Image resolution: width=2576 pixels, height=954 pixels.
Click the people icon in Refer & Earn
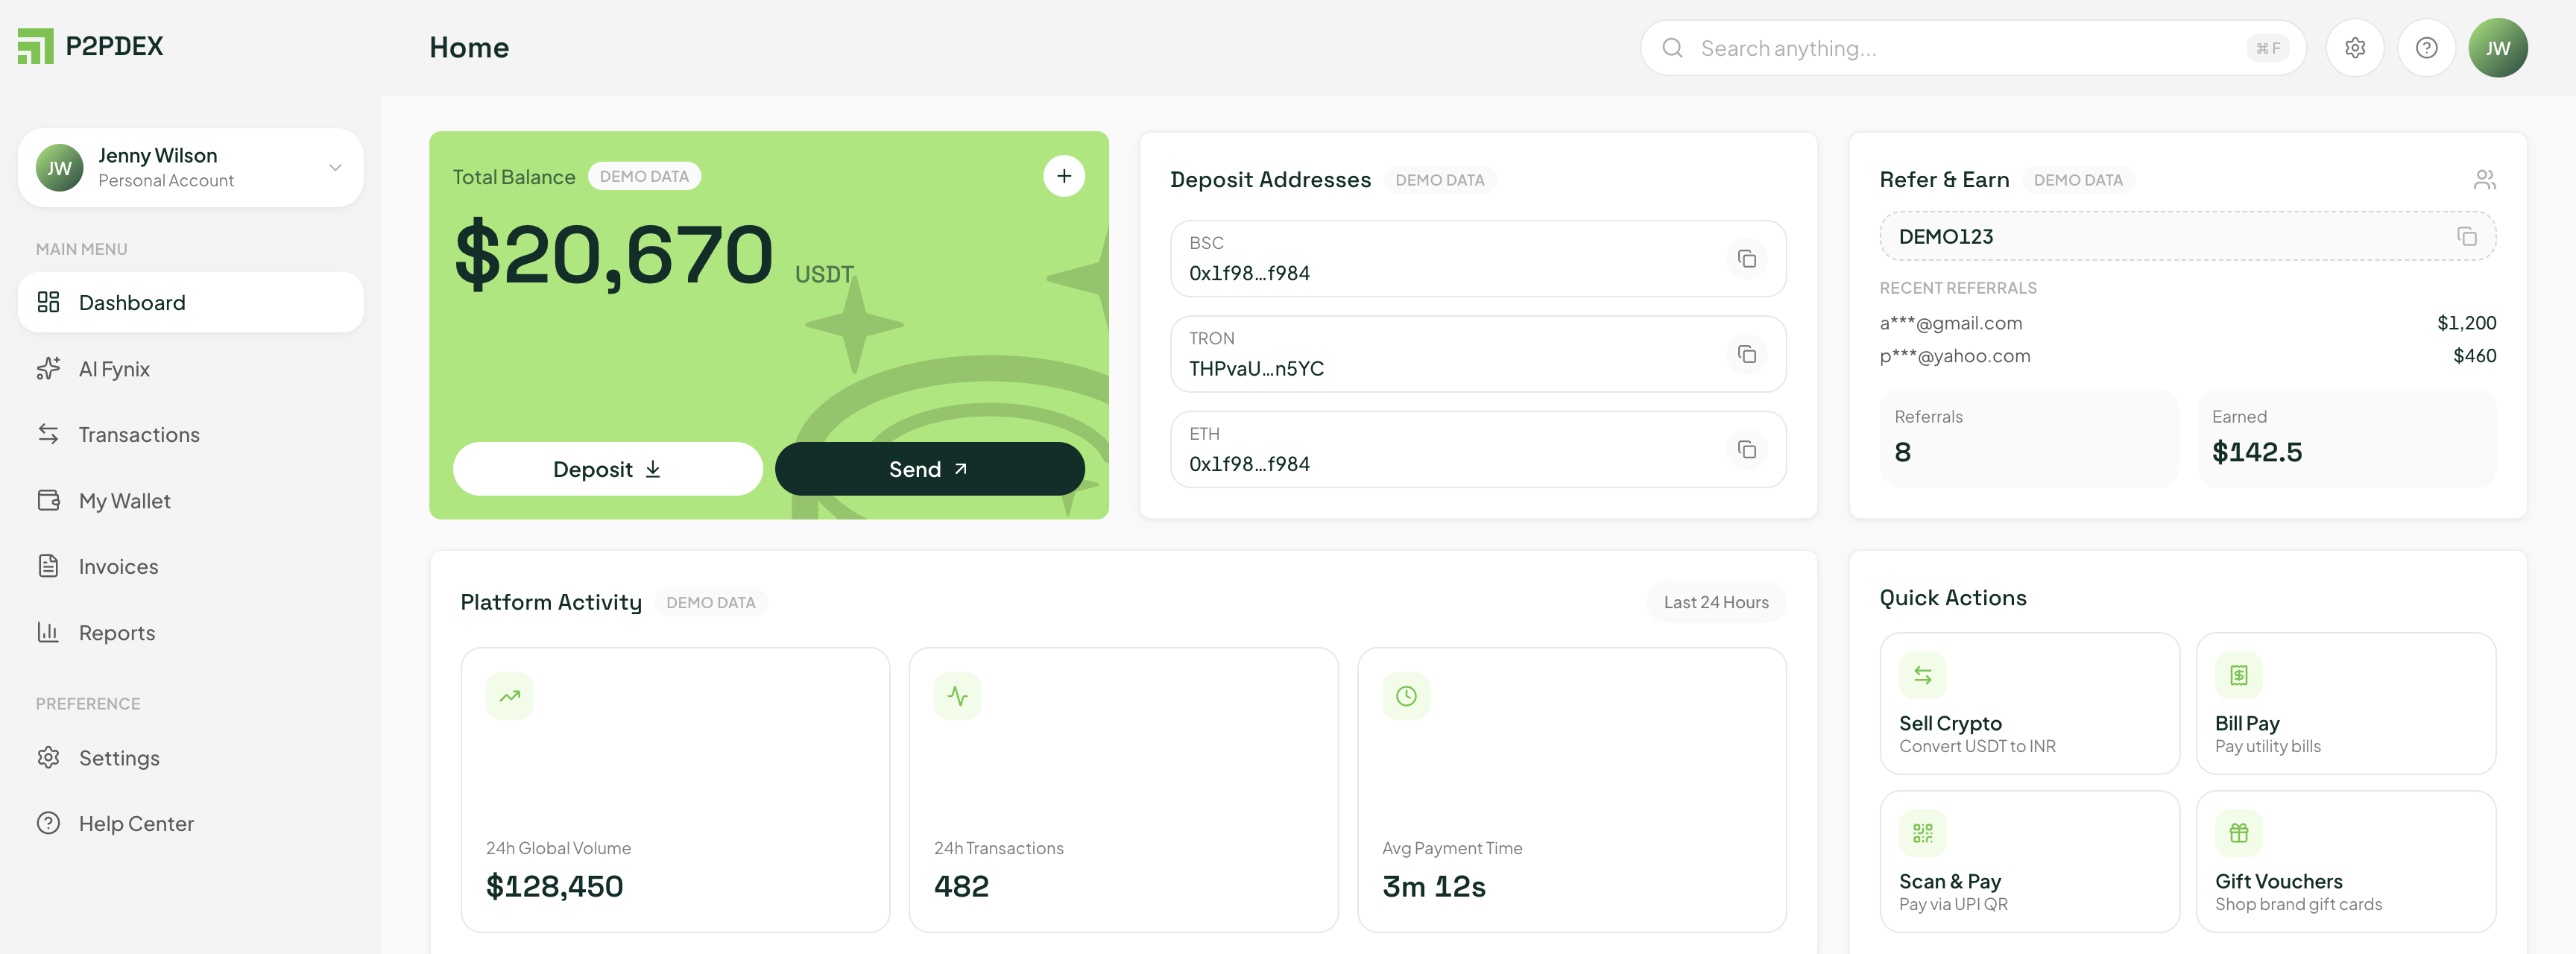click(x=2485, y=180)
